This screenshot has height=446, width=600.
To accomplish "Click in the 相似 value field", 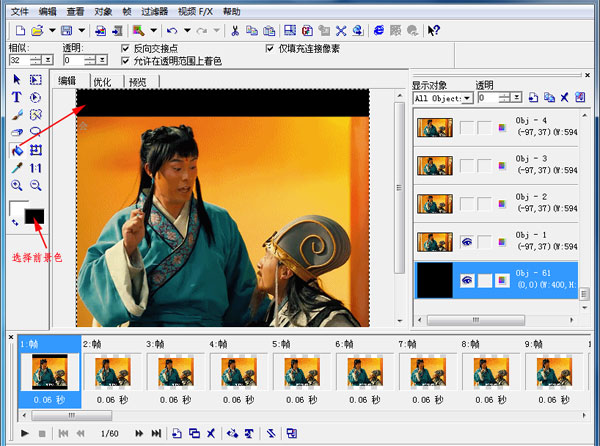I will point(20,60).
